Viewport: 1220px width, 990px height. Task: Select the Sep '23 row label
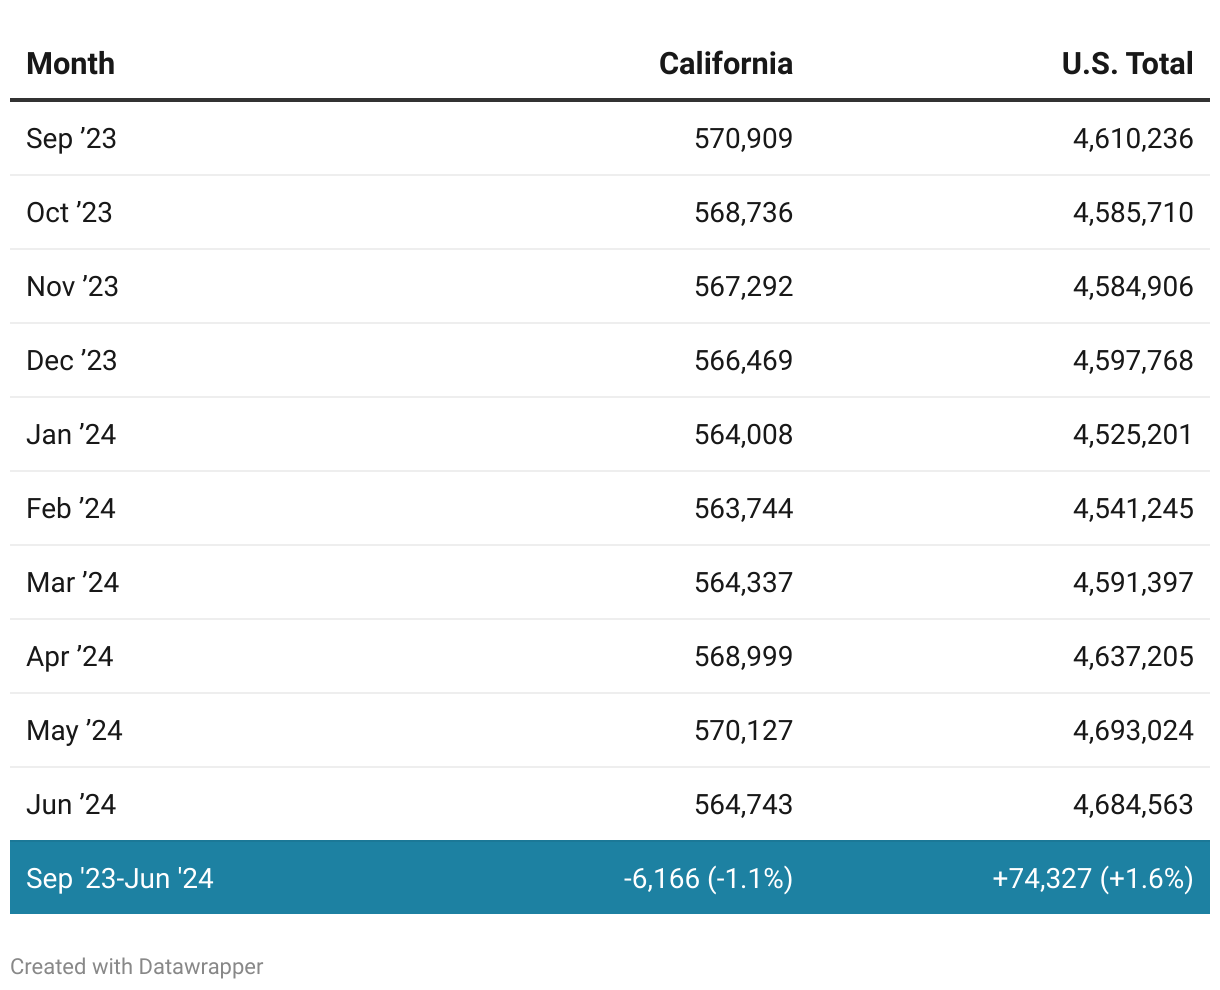pyautogui.click(x=71, y=138)
